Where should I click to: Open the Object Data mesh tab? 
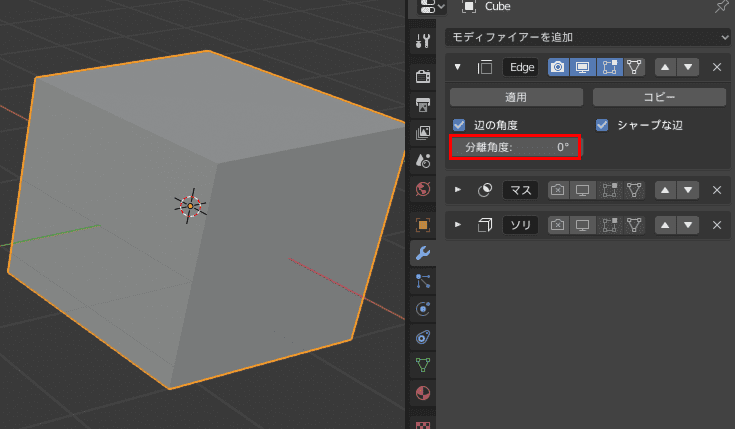click(423, 365)
